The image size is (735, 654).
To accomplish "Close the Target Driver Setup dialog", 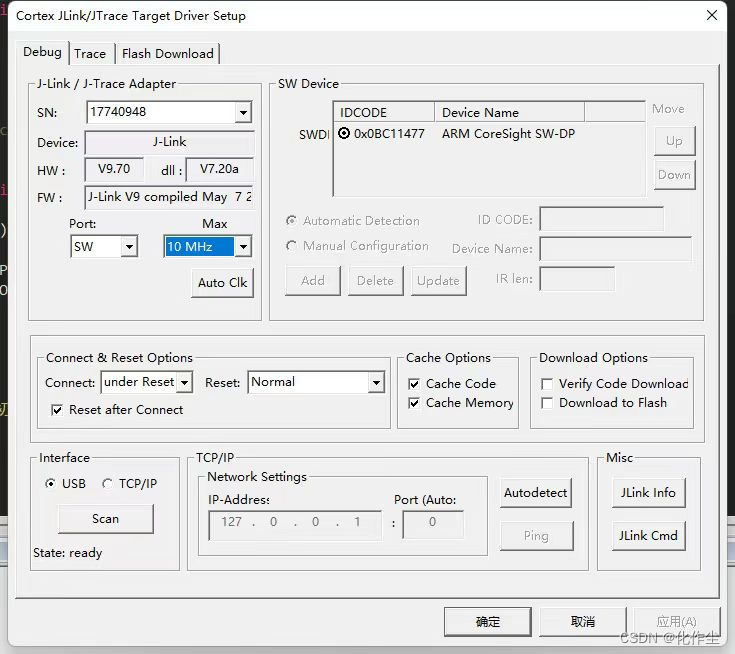I will (712, 15).
